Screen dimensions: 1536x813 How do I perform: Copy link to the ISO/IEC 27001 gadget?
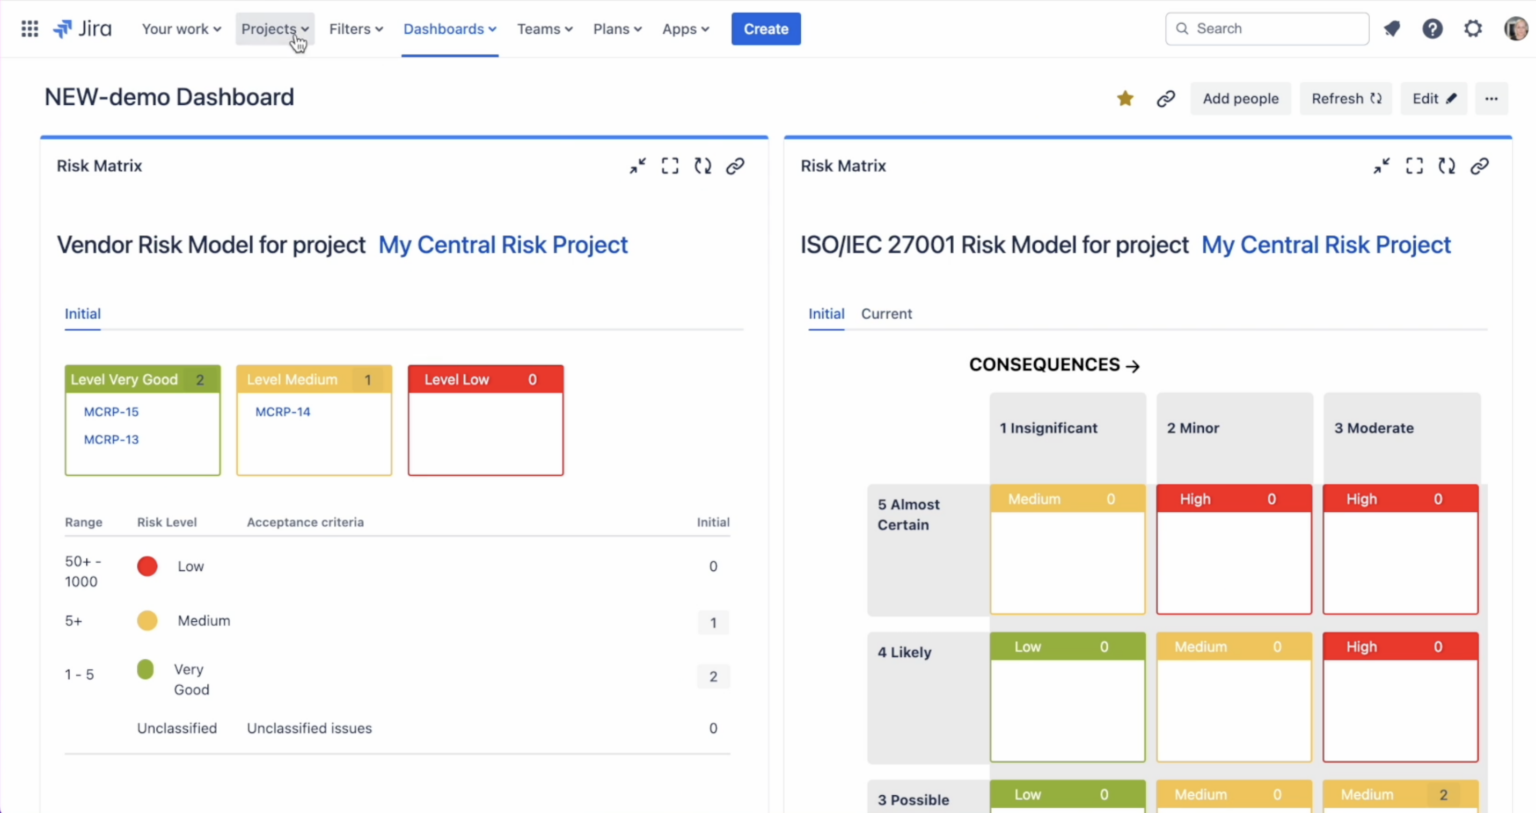[1480, 165]
